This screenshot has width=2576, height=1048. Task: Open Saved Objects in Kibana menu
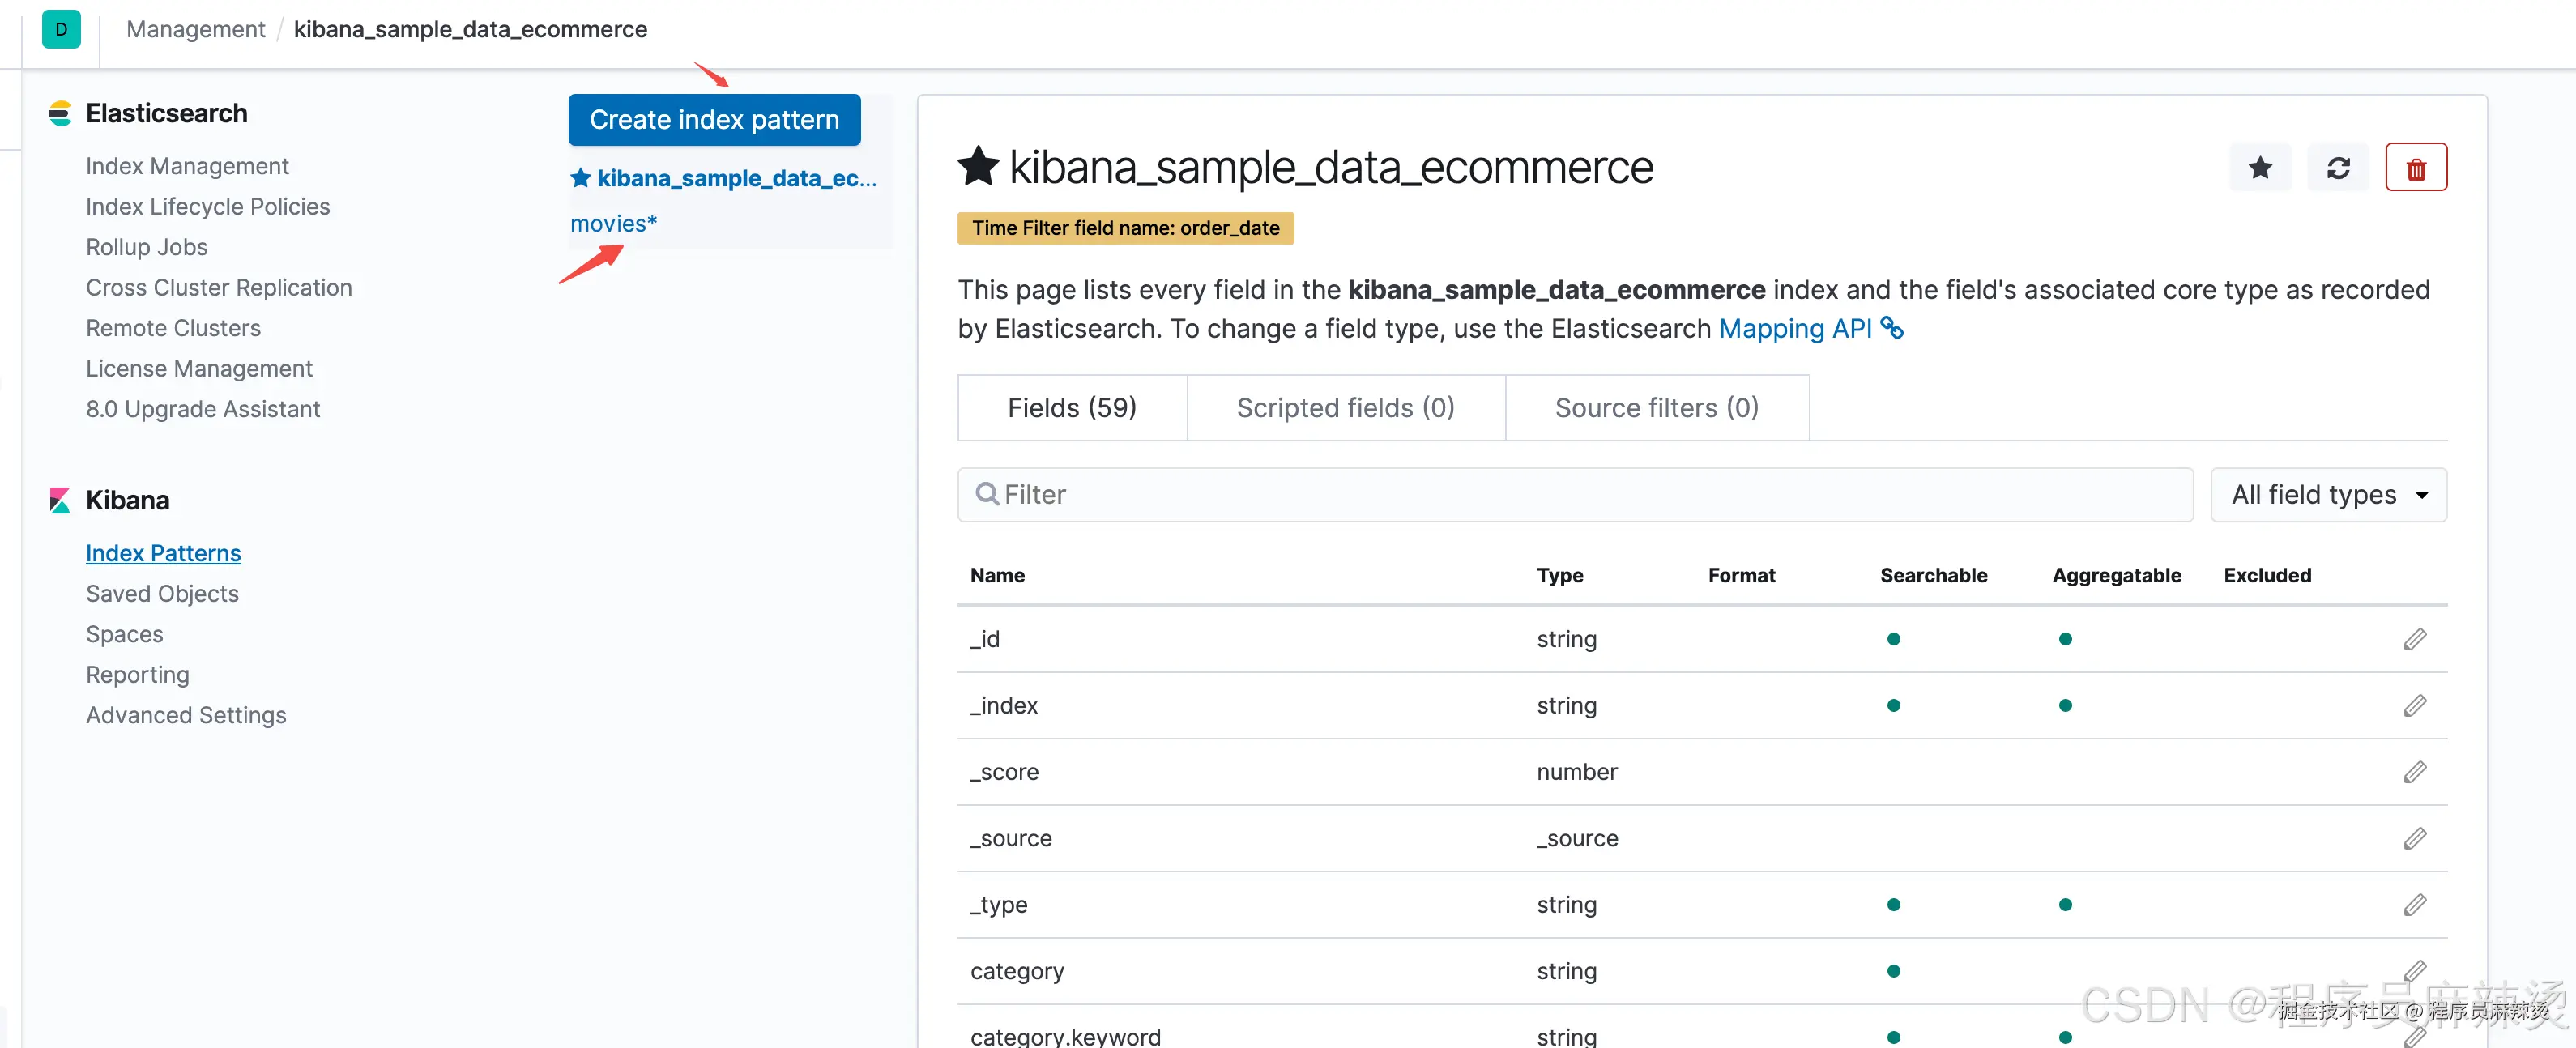pyautogui.click(x=162, y=594)
